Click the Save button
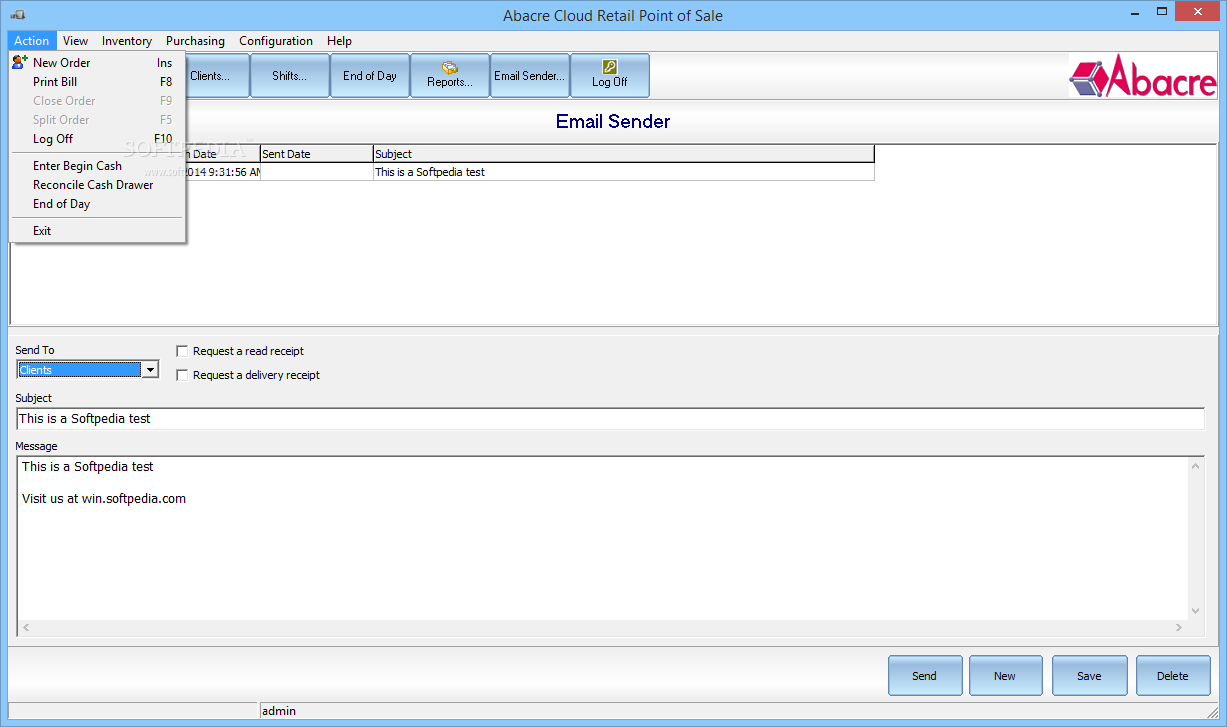Screen dimensions: 1227x727 click(1089, 676)
